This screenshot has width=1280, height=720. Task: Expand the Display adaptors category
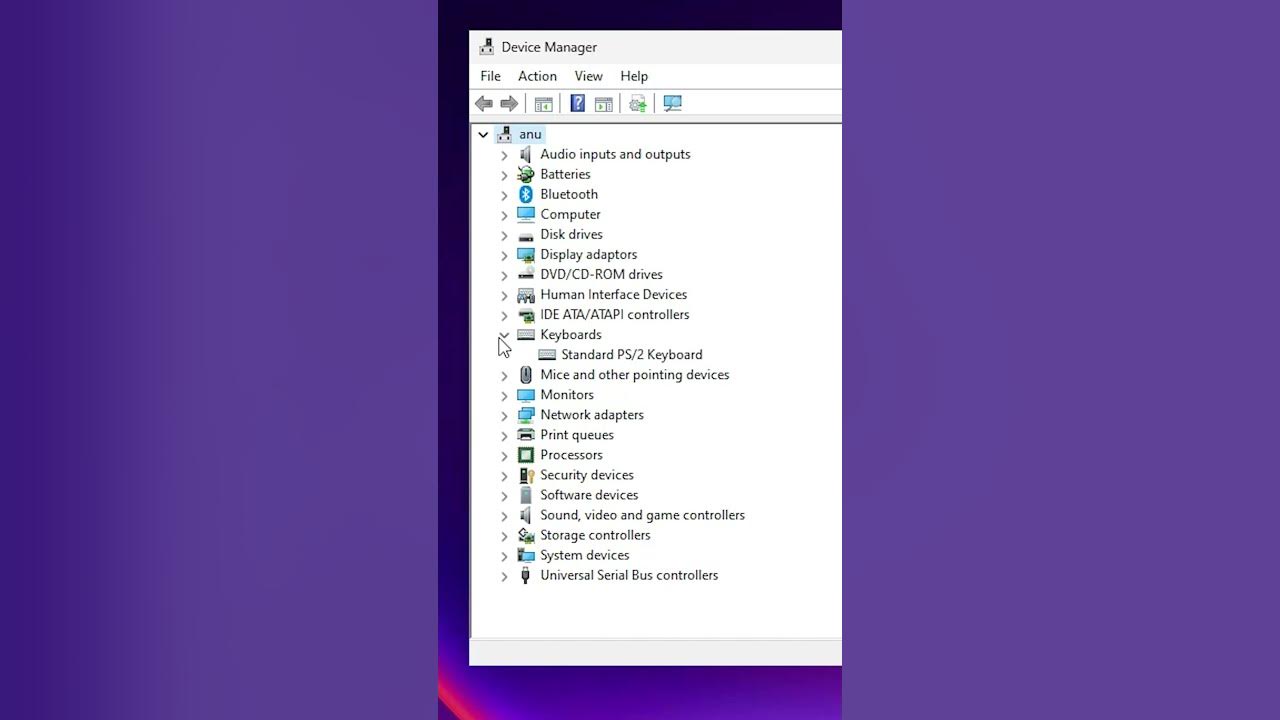pos(504,255)
